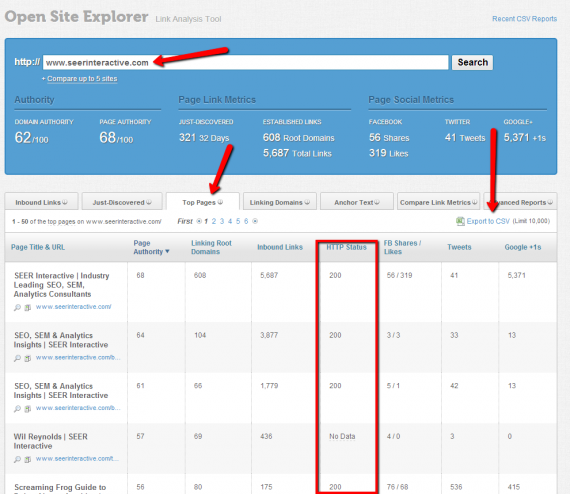570x494 pixels.
Task: Click the Search button
Action: point(472,62)
